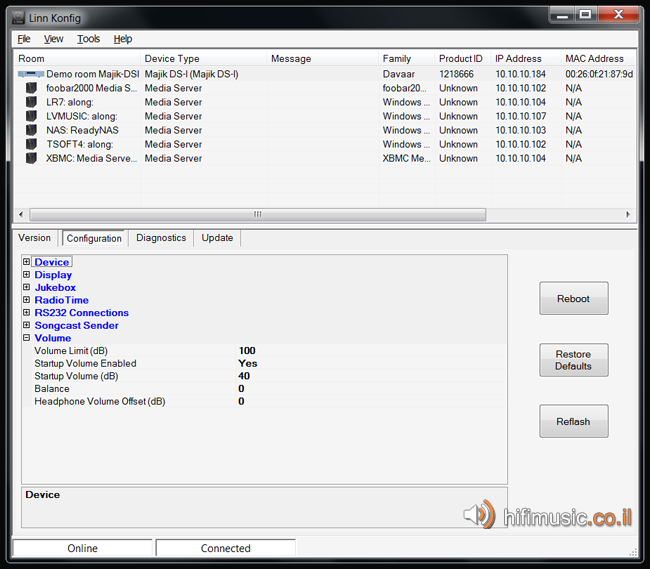Screen dimensions: 650x569
Task: Click the RS232 Connections heading link
Action: pos(82,313)
